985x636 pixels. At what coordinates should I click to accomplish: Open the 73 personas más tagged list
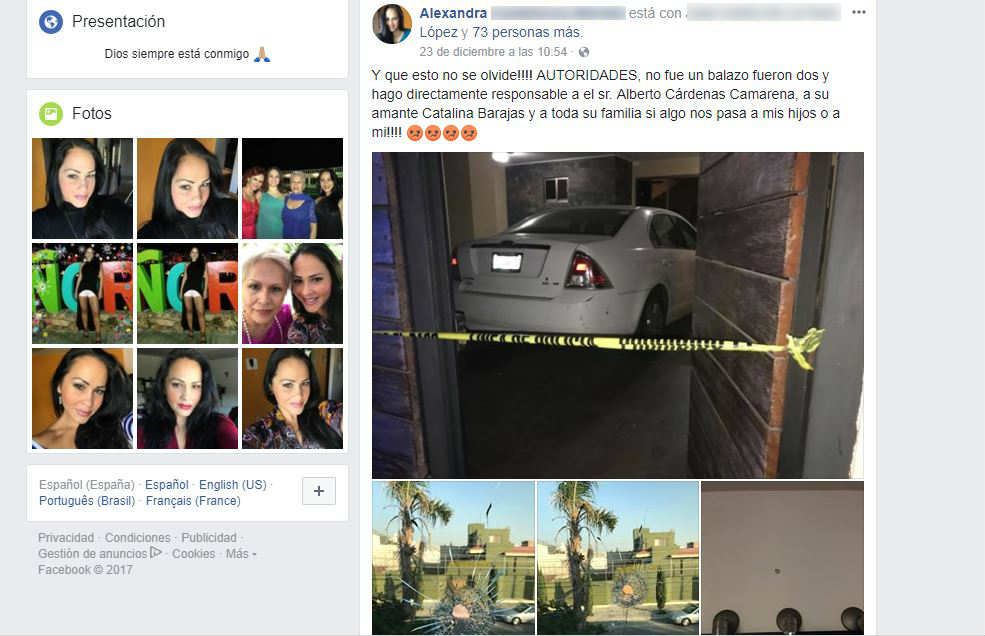pyautogui.click(x=527, y=32)
